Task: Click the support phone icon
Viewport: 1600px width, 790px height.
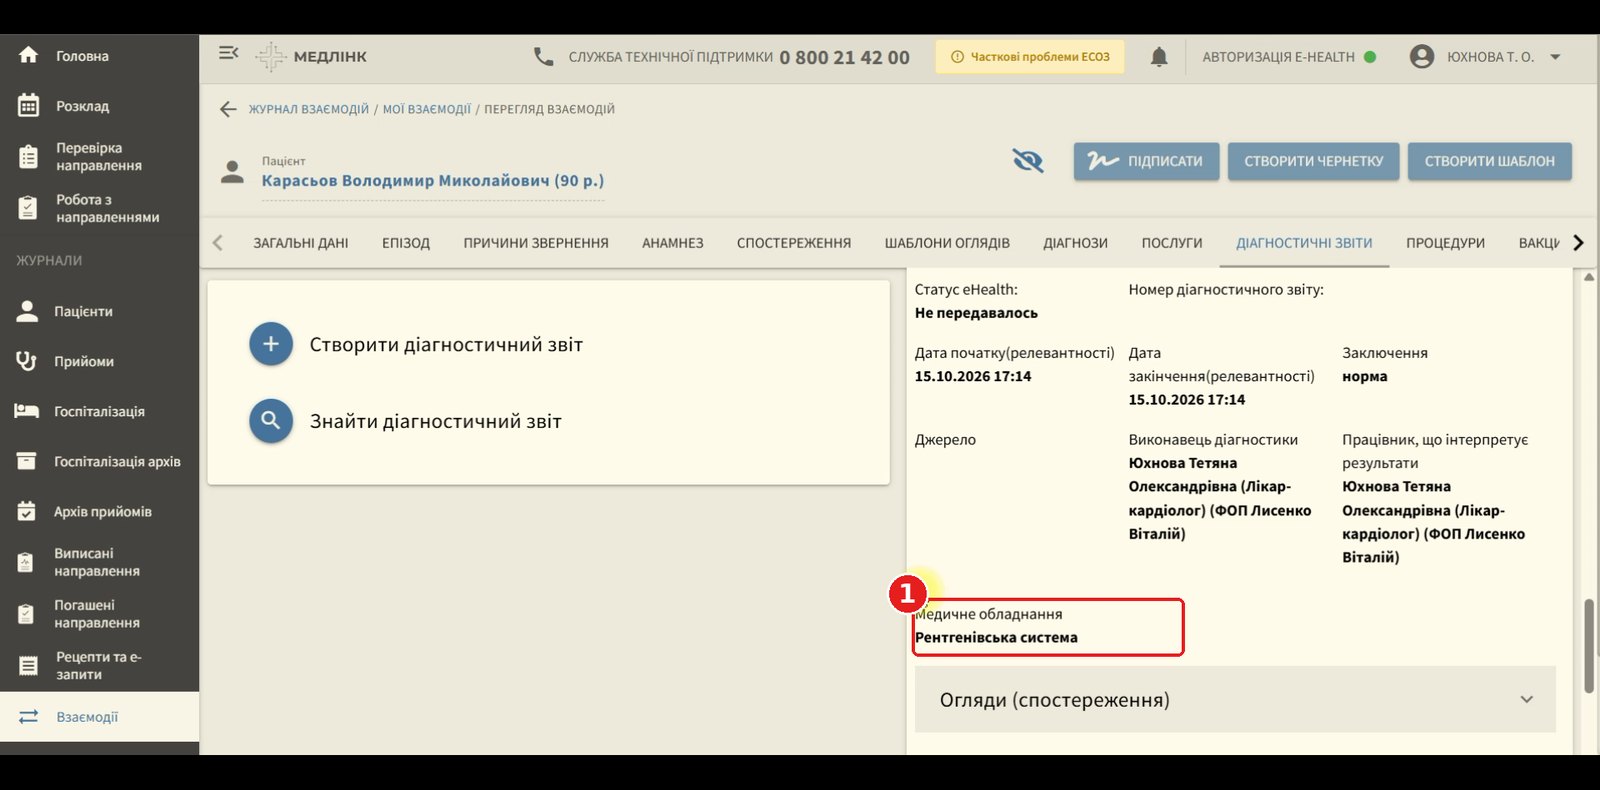Action: tap(543, 57)
